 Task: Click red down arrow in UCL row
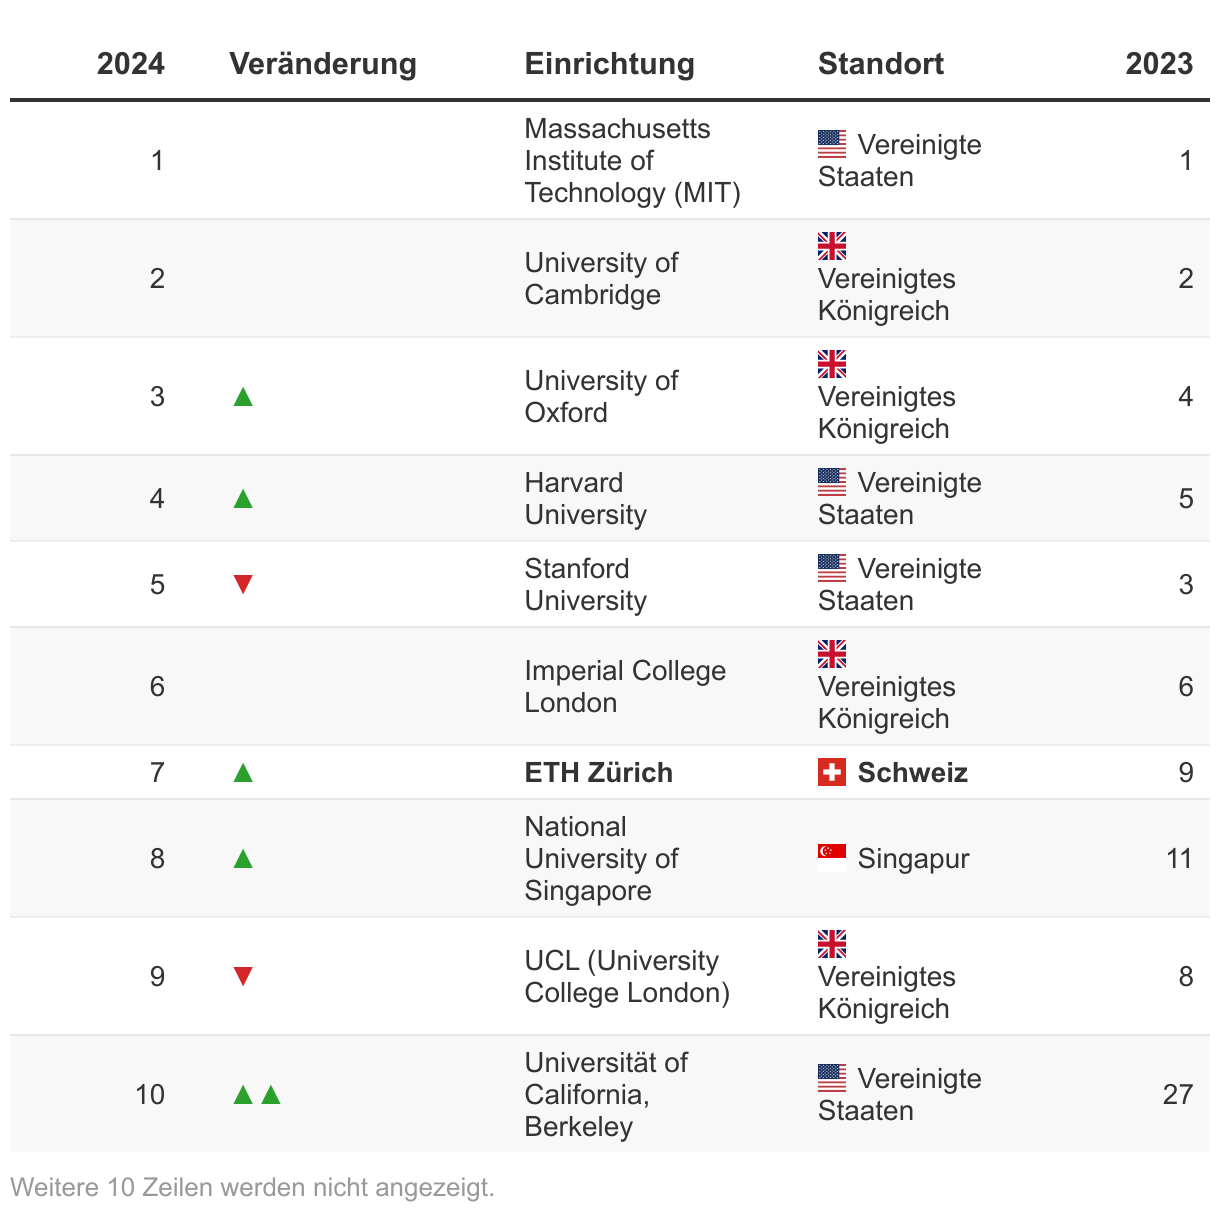click(x=243, y=977)
